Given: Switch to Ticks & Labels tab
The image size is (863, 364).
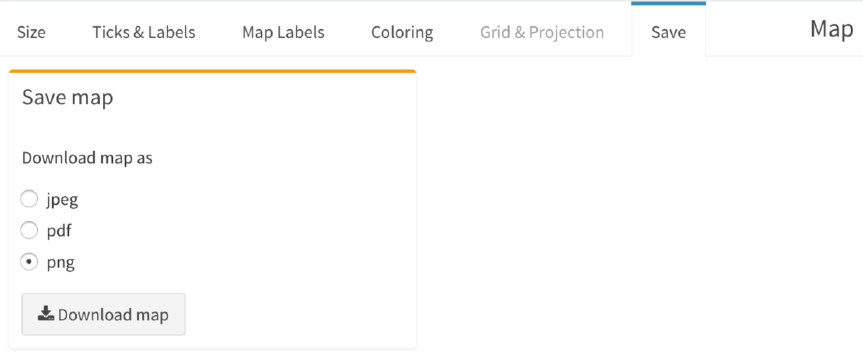Looking at the screenshot, I should point(144,32).
